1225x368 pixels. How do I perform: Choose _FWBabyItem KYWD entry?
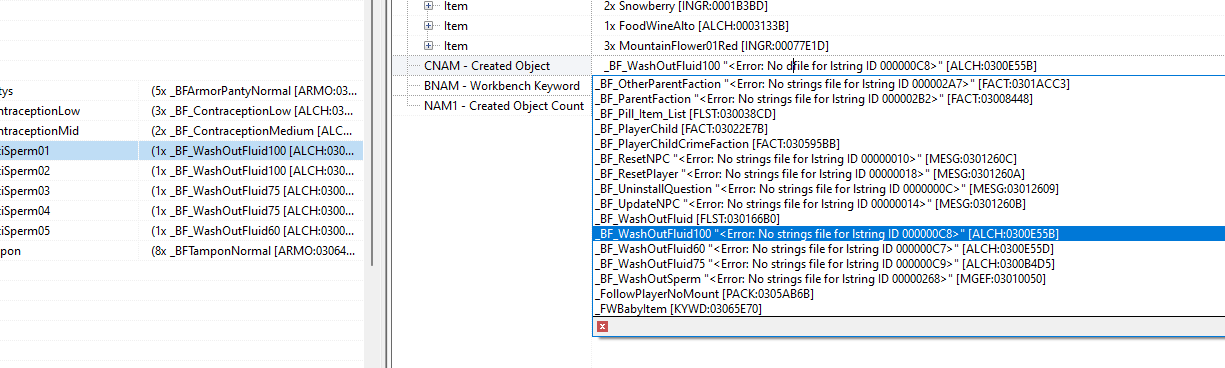click(x=677, y=309)
